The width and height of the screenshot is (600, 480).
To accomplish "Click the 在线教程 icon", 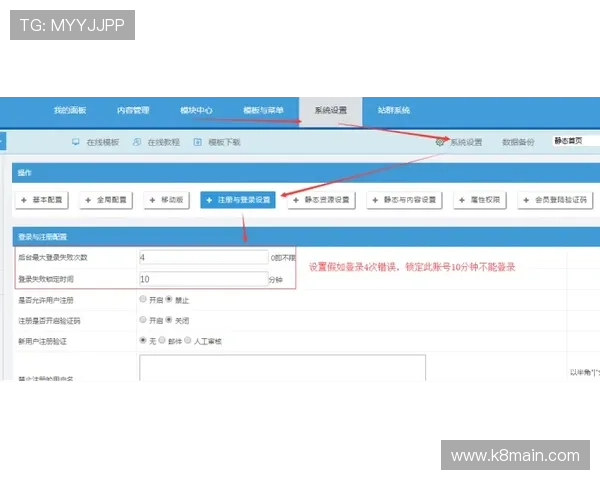I will (x=137, y=142).
